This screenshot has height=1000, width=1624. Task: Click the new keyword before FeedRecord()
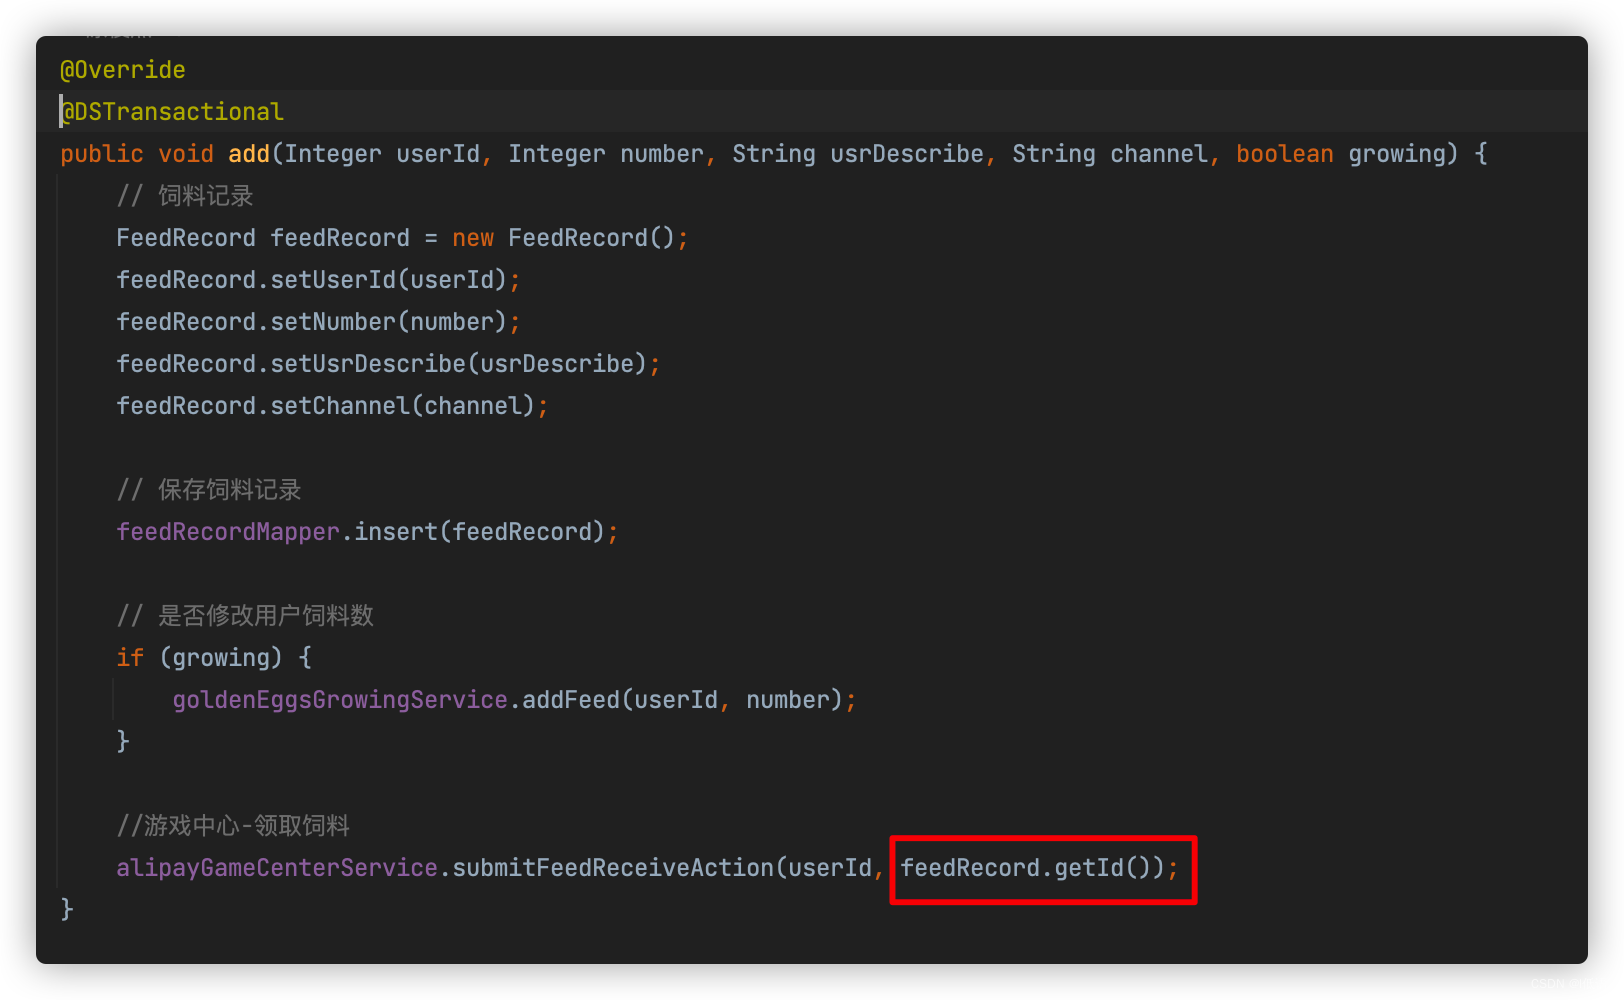point(473,238)
